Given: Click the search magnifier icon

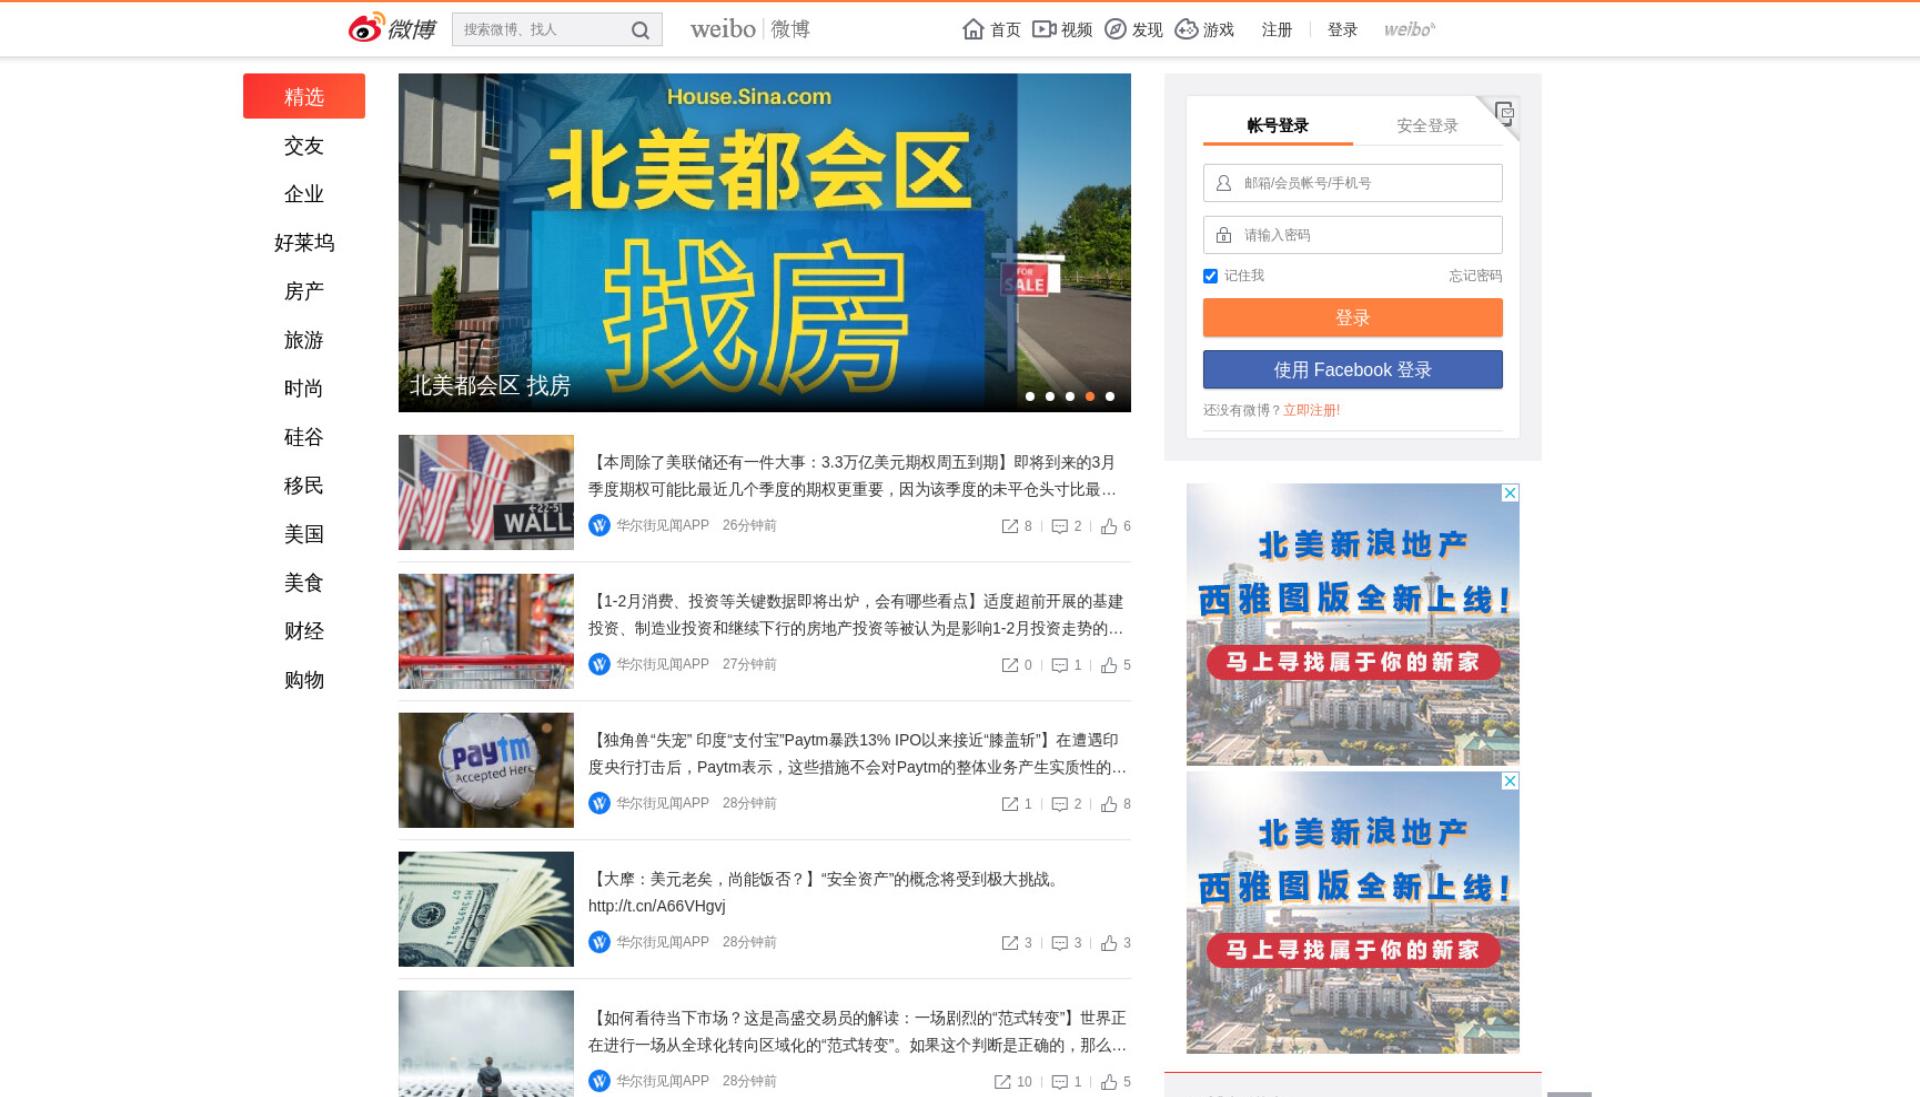Looking at the screenshot, I should (640, 30).
